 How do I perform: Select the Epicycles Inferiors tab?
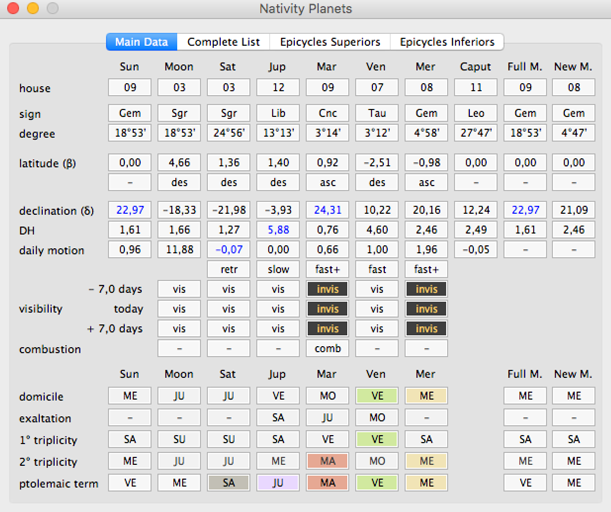point(446,42)
